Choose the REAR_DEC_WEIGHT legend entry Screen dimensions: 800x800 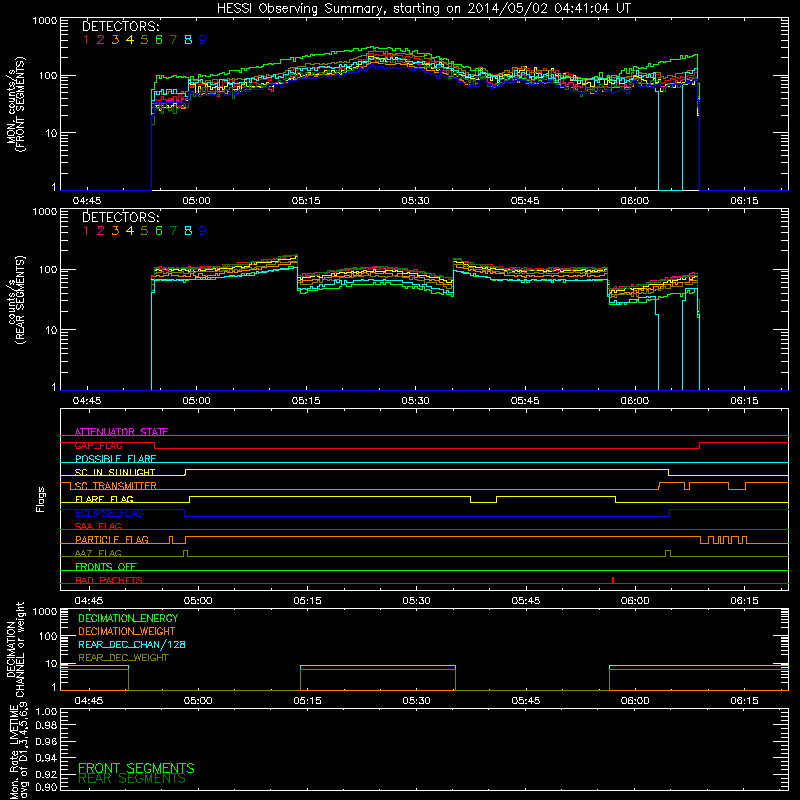tap(123, 658)
